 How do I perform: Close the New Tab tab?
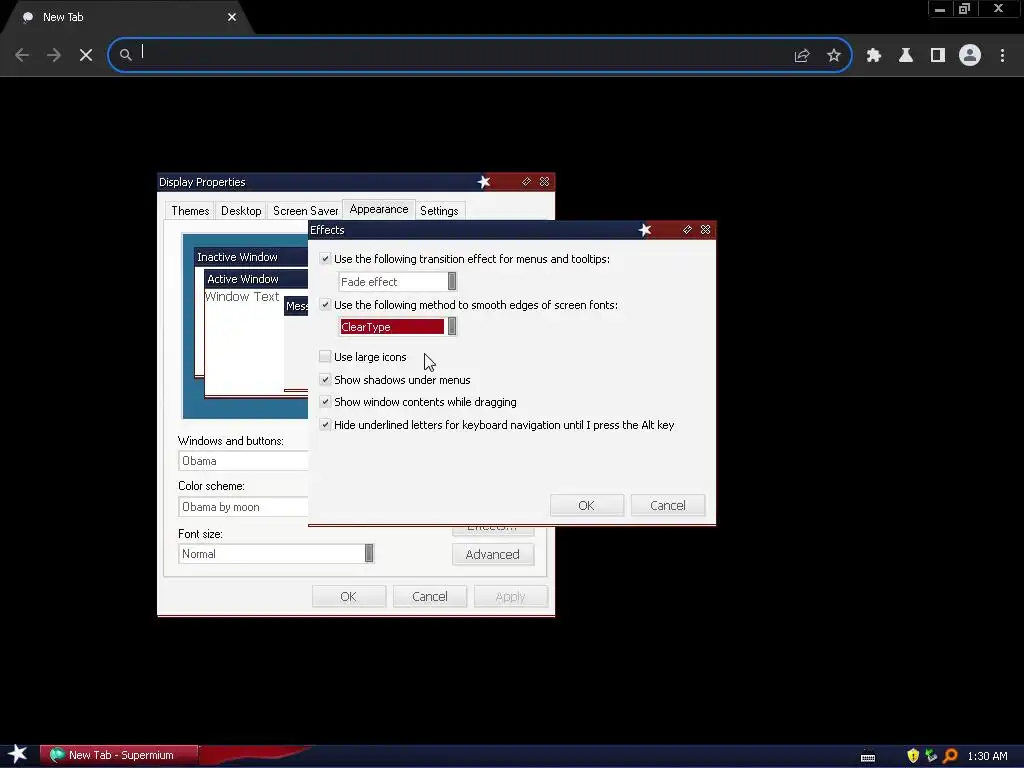tap(232, 17)
